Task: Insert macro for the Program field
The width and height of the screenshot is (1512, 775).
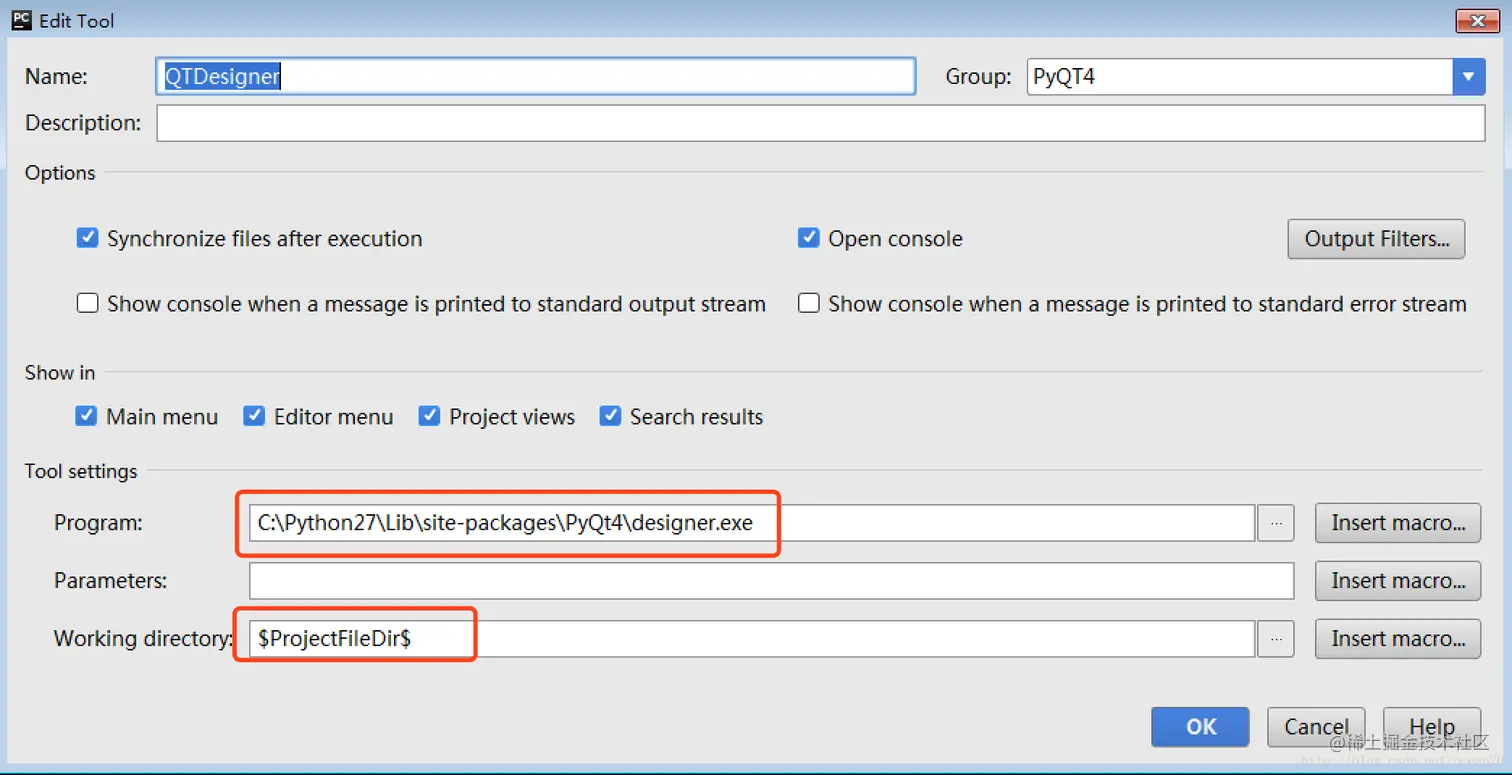Action: click(1398, 523)
